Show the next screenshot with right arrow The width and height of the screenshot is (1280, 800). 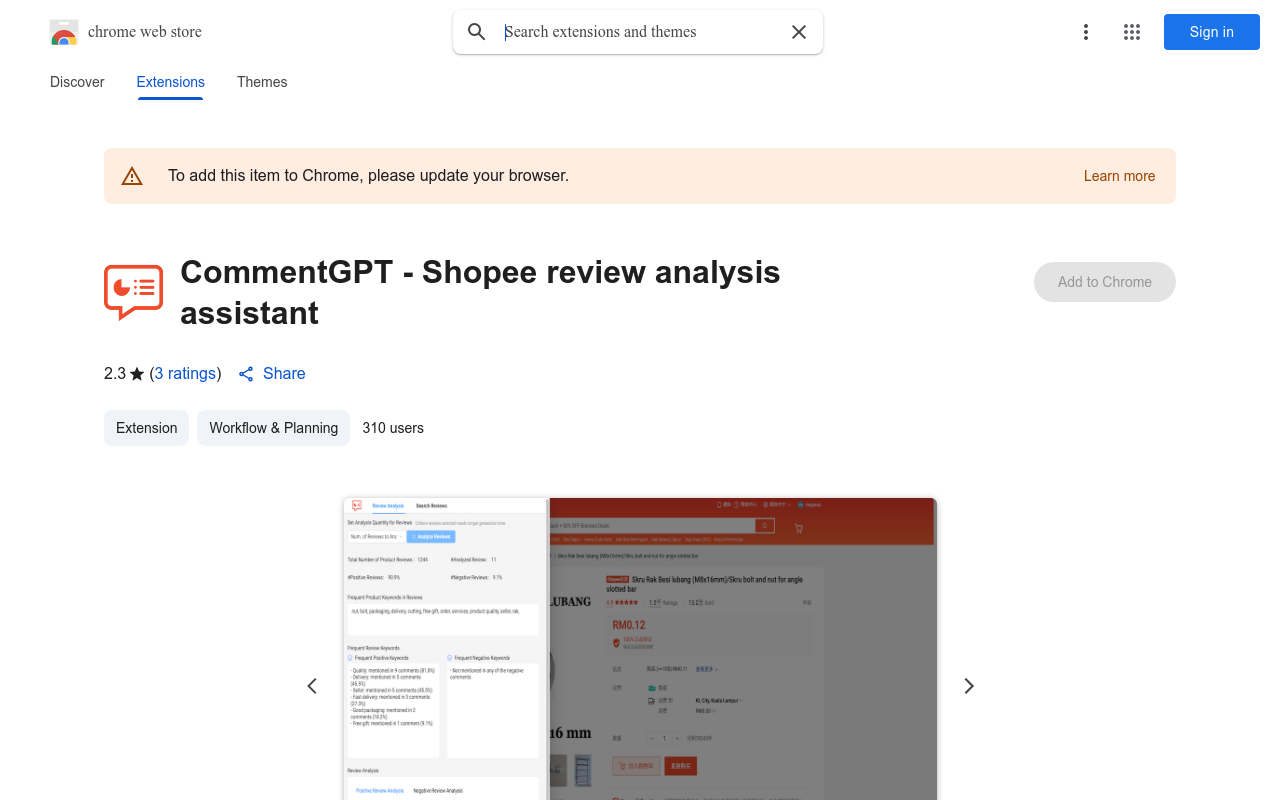[x=968, y=686]
